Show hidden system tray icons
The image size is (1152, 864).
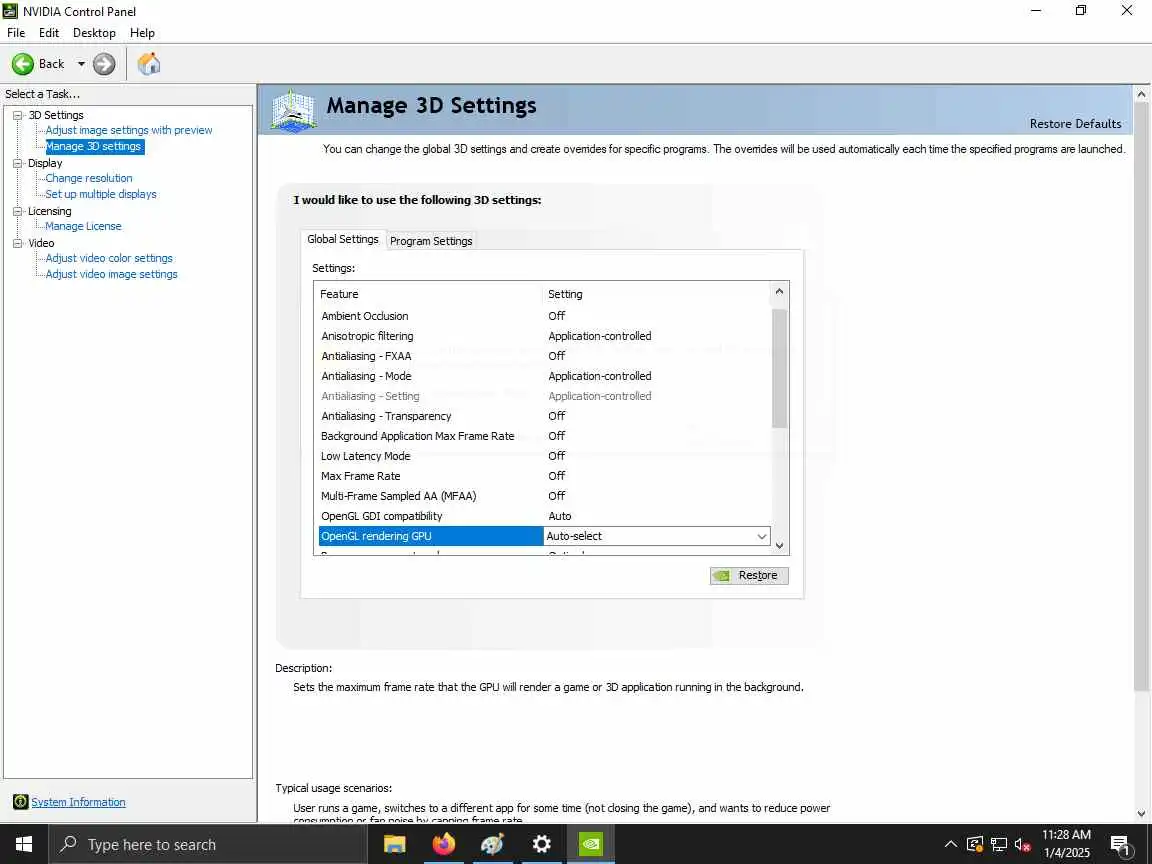(x=950, y=844)
